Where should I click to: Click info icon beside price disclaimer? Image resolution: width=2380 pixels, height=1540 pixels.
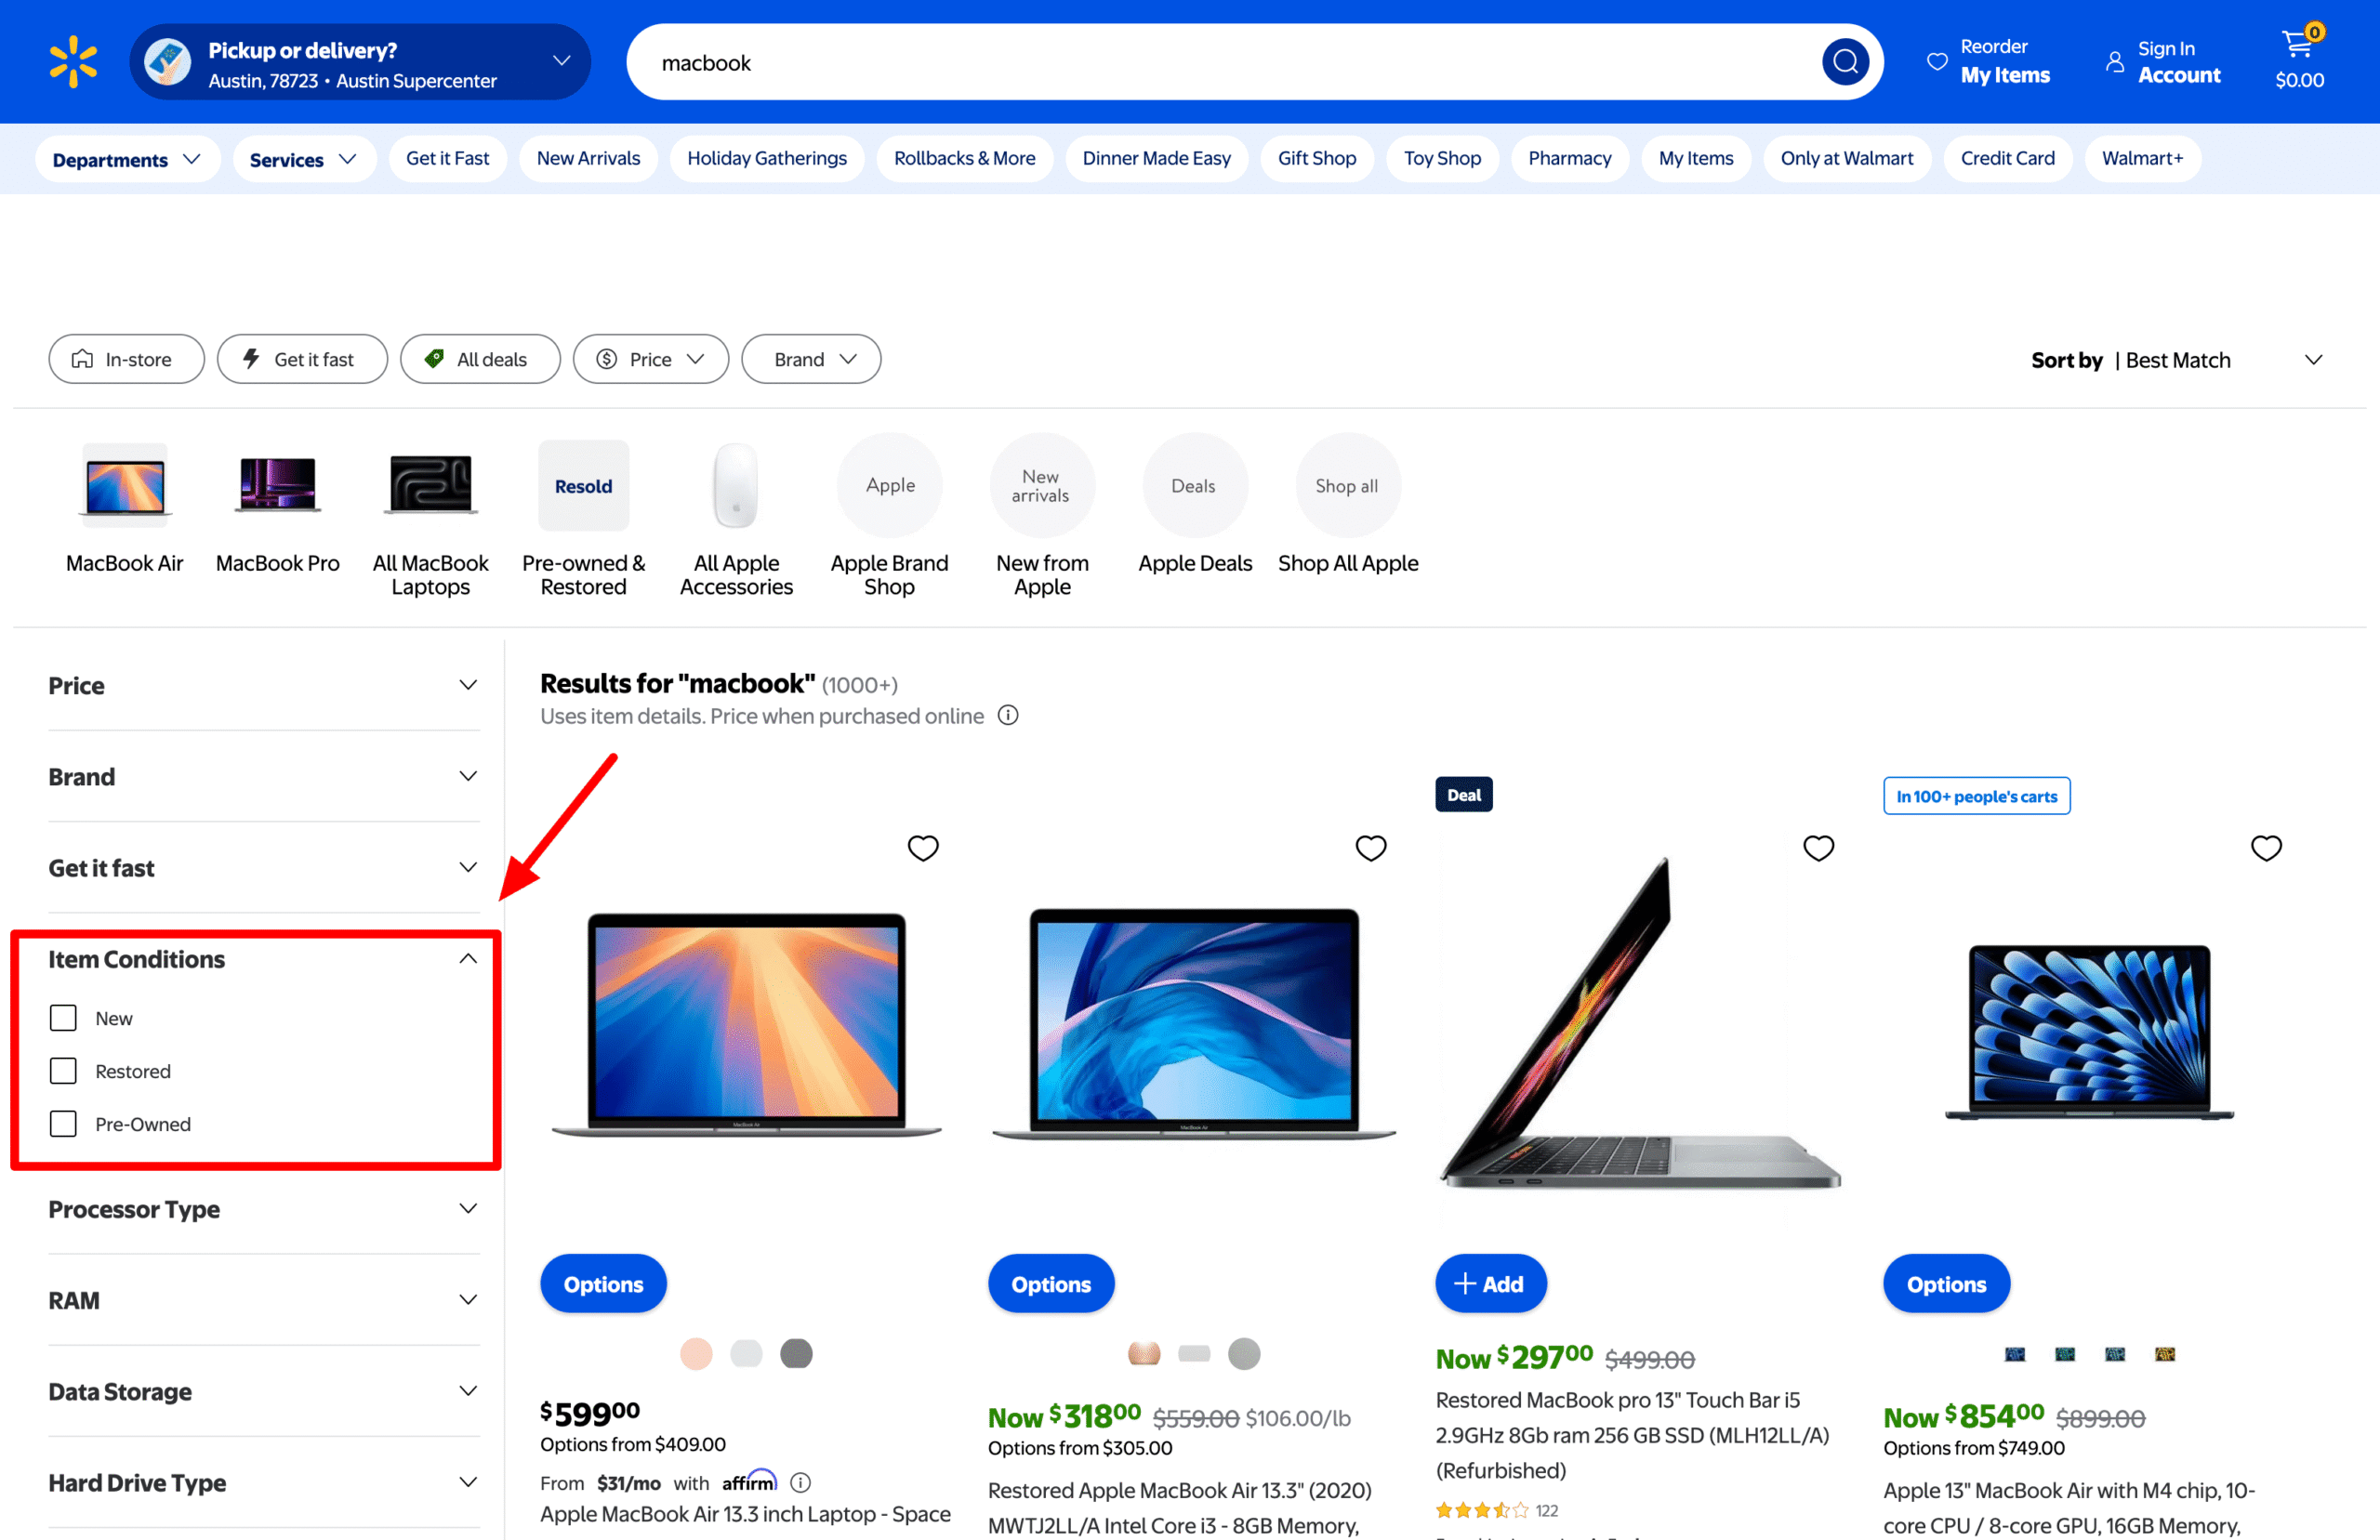pyautogui.click(x=1008, y=715)
